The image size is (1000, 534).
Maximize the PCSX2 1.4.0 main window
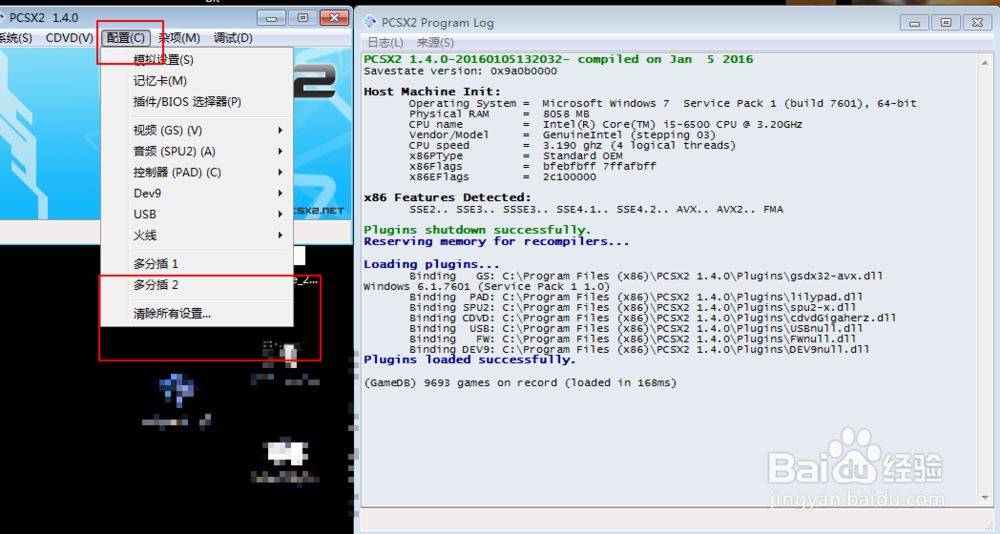coord(303,18)
